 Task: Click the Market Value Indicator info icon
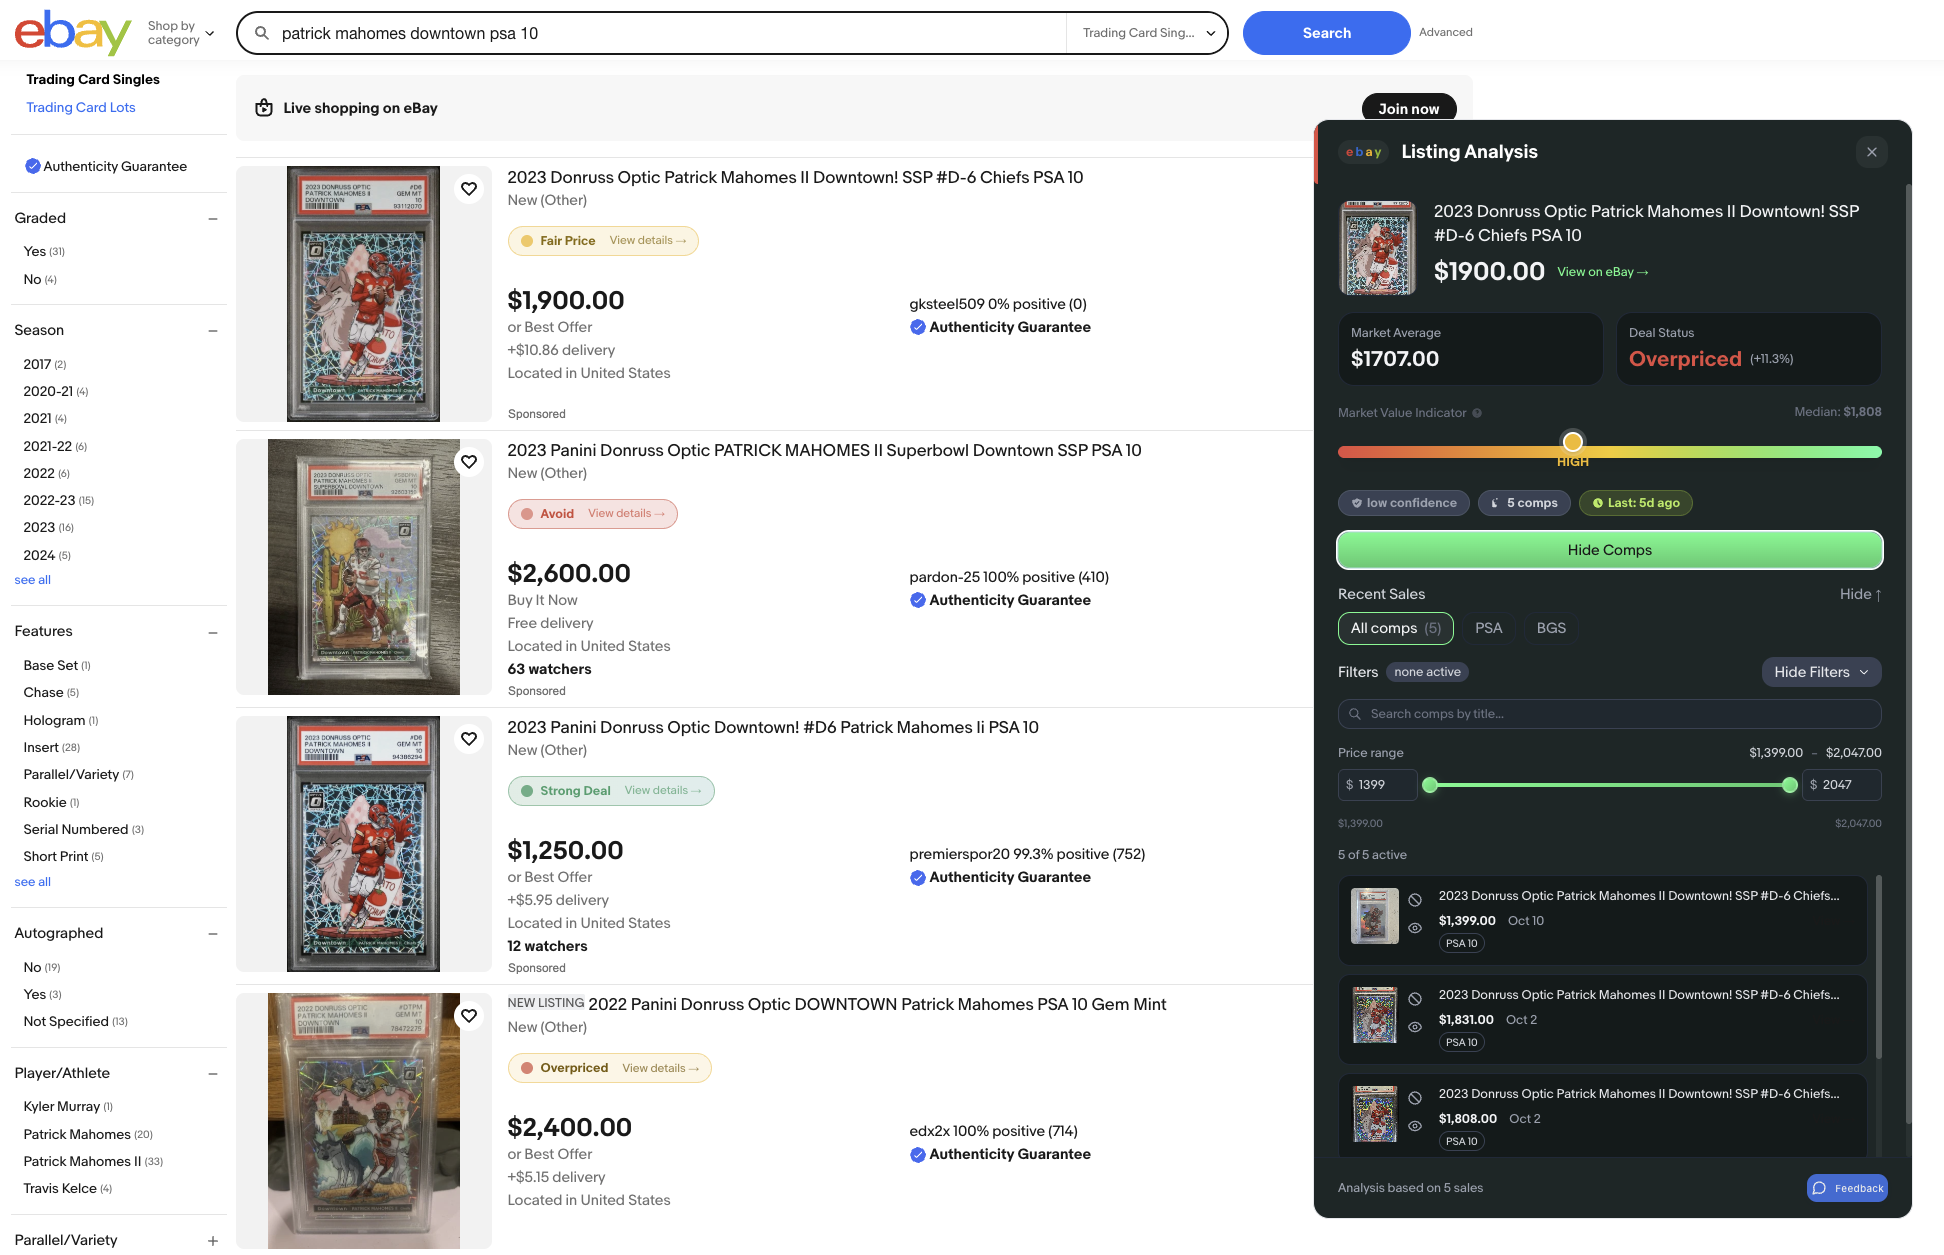(x=1477, y=413)
